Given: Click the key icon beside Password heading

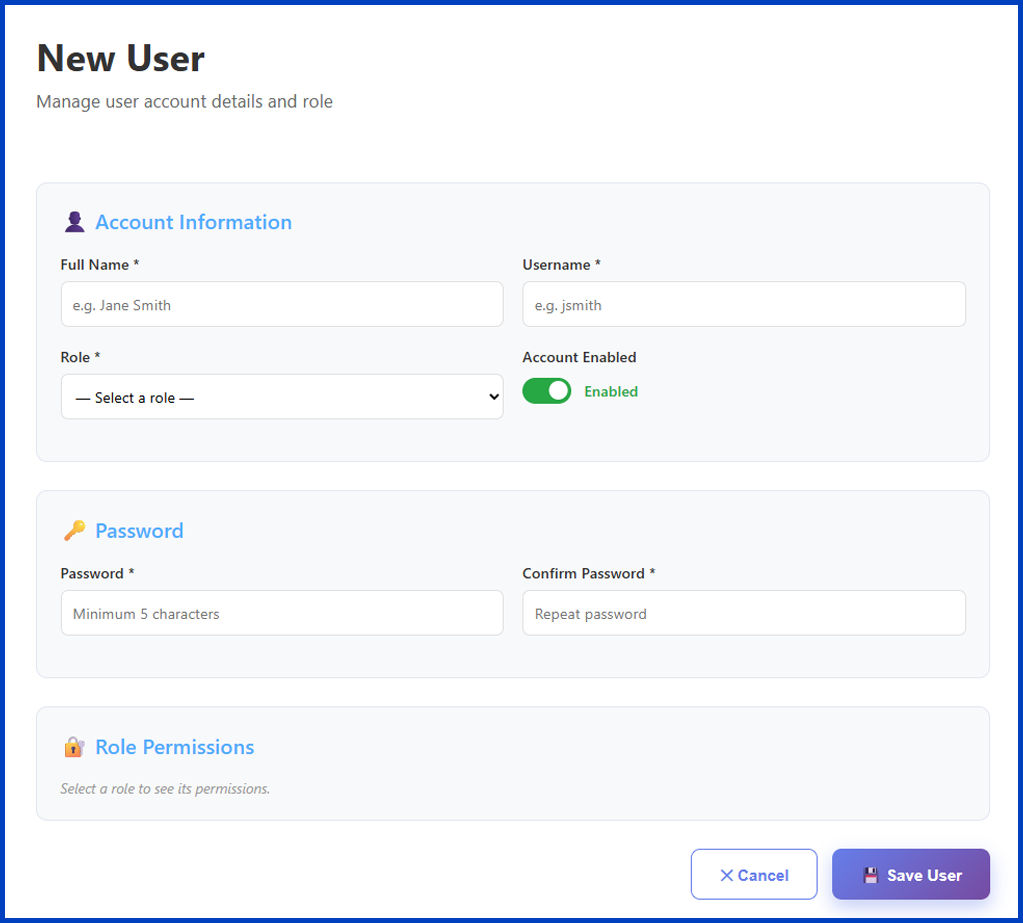Looking at the screenshot, I should click(74, 530).
